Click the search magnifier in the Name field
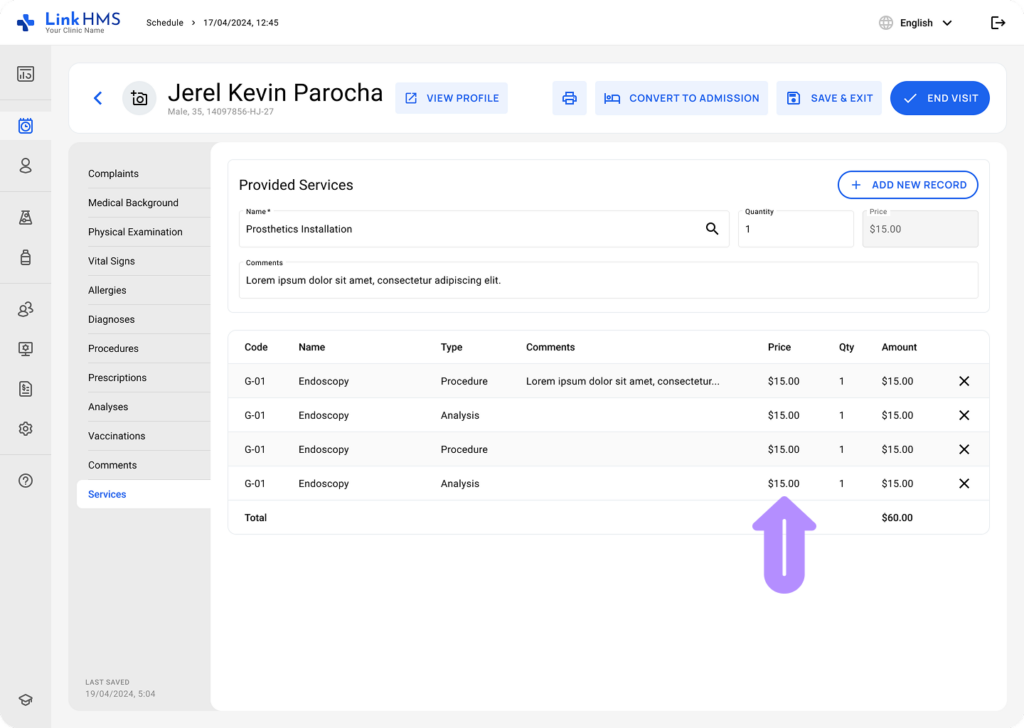The width and height of the screenshot is (1024, 728). (x=712, y=229)
